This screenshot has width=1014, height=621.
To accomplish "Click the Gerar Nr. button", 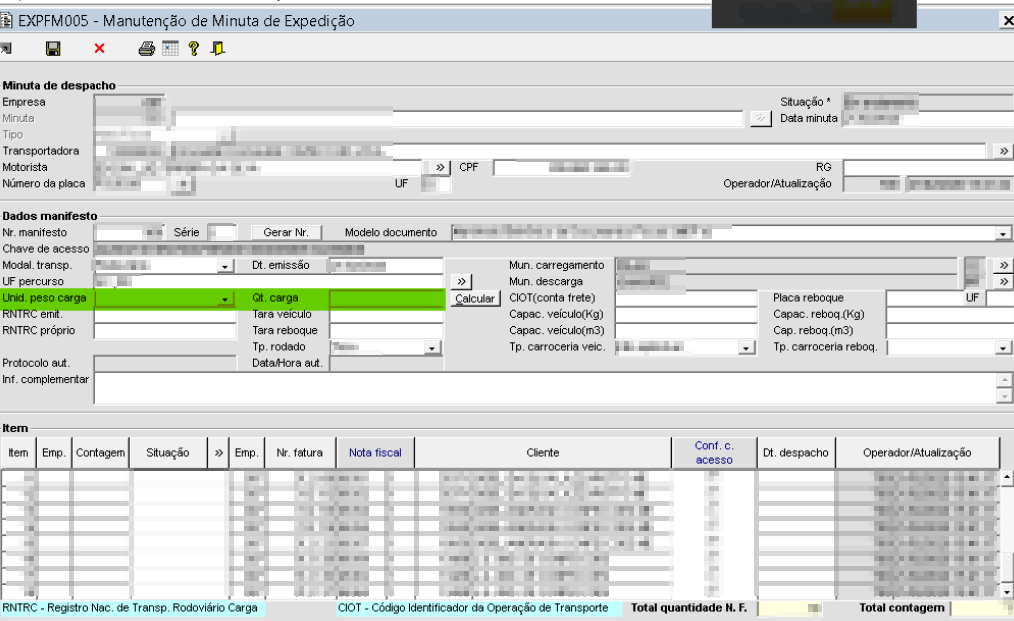I will [286, 232].
